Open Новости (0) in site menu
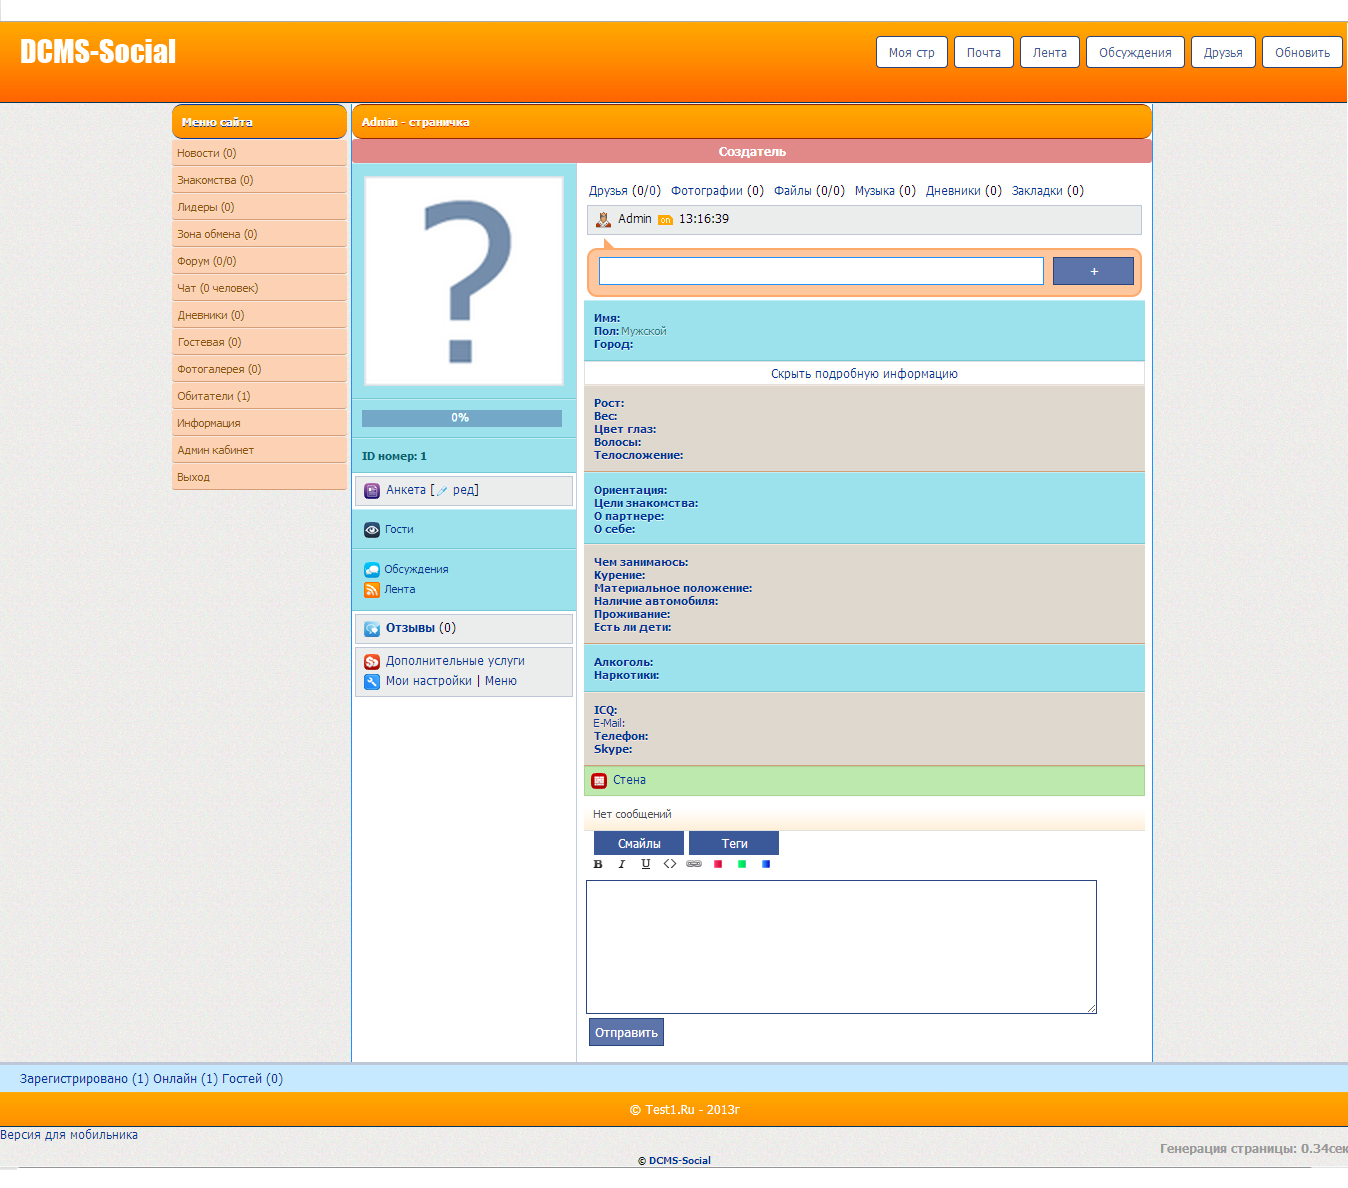 coord(259,153)
